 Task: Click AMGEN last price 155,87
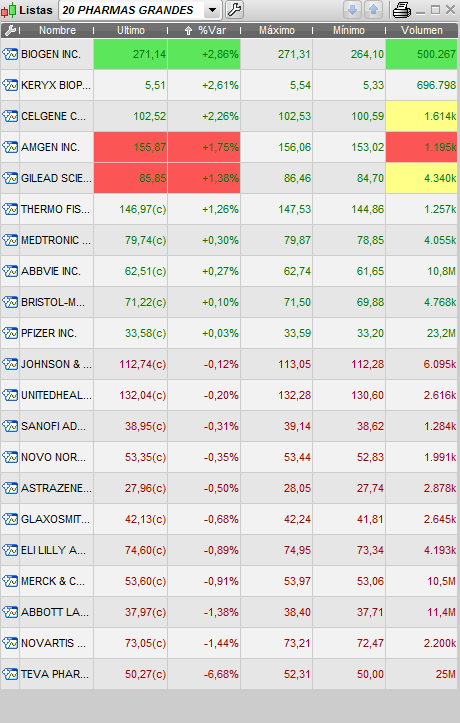pyautogui.click(x=149, y=147)
